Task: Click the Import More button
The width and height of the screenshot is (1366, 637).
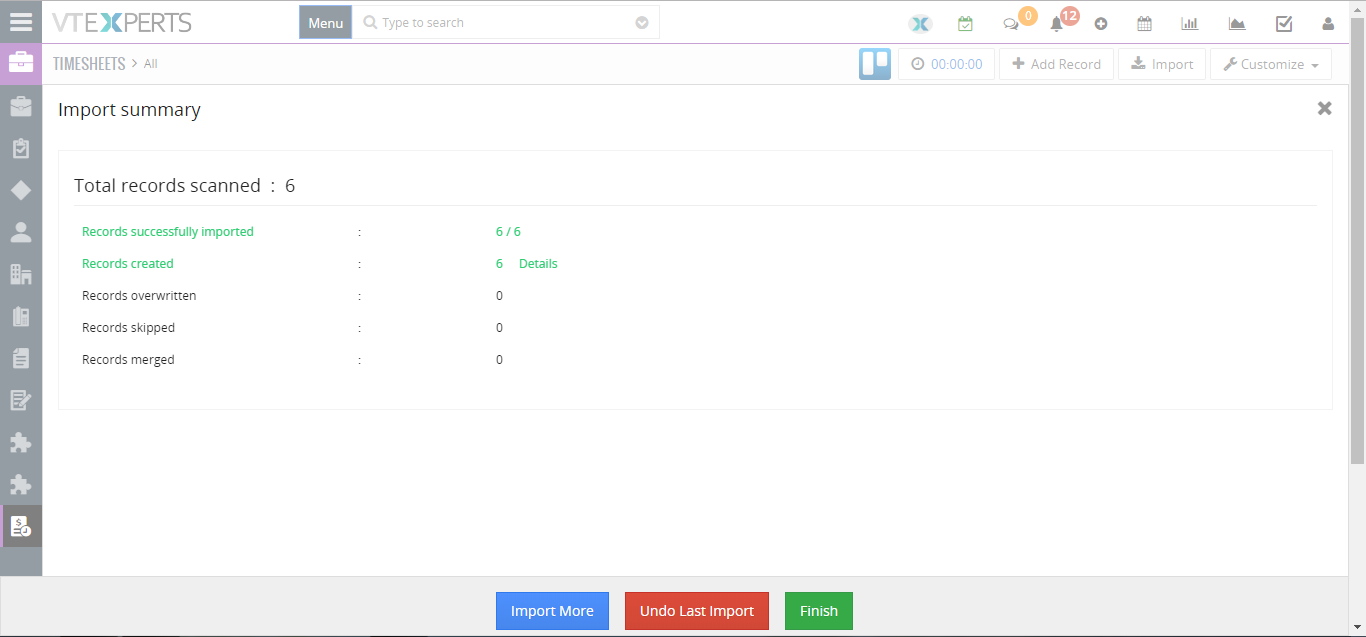Action: (552, 611)
